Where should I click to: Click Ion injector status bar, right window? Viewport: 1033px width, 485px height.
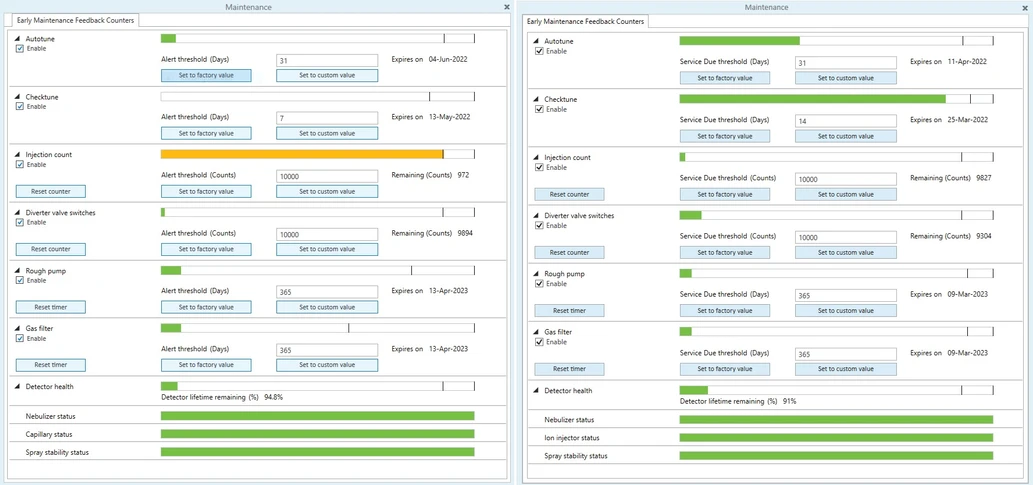(836, 438)
